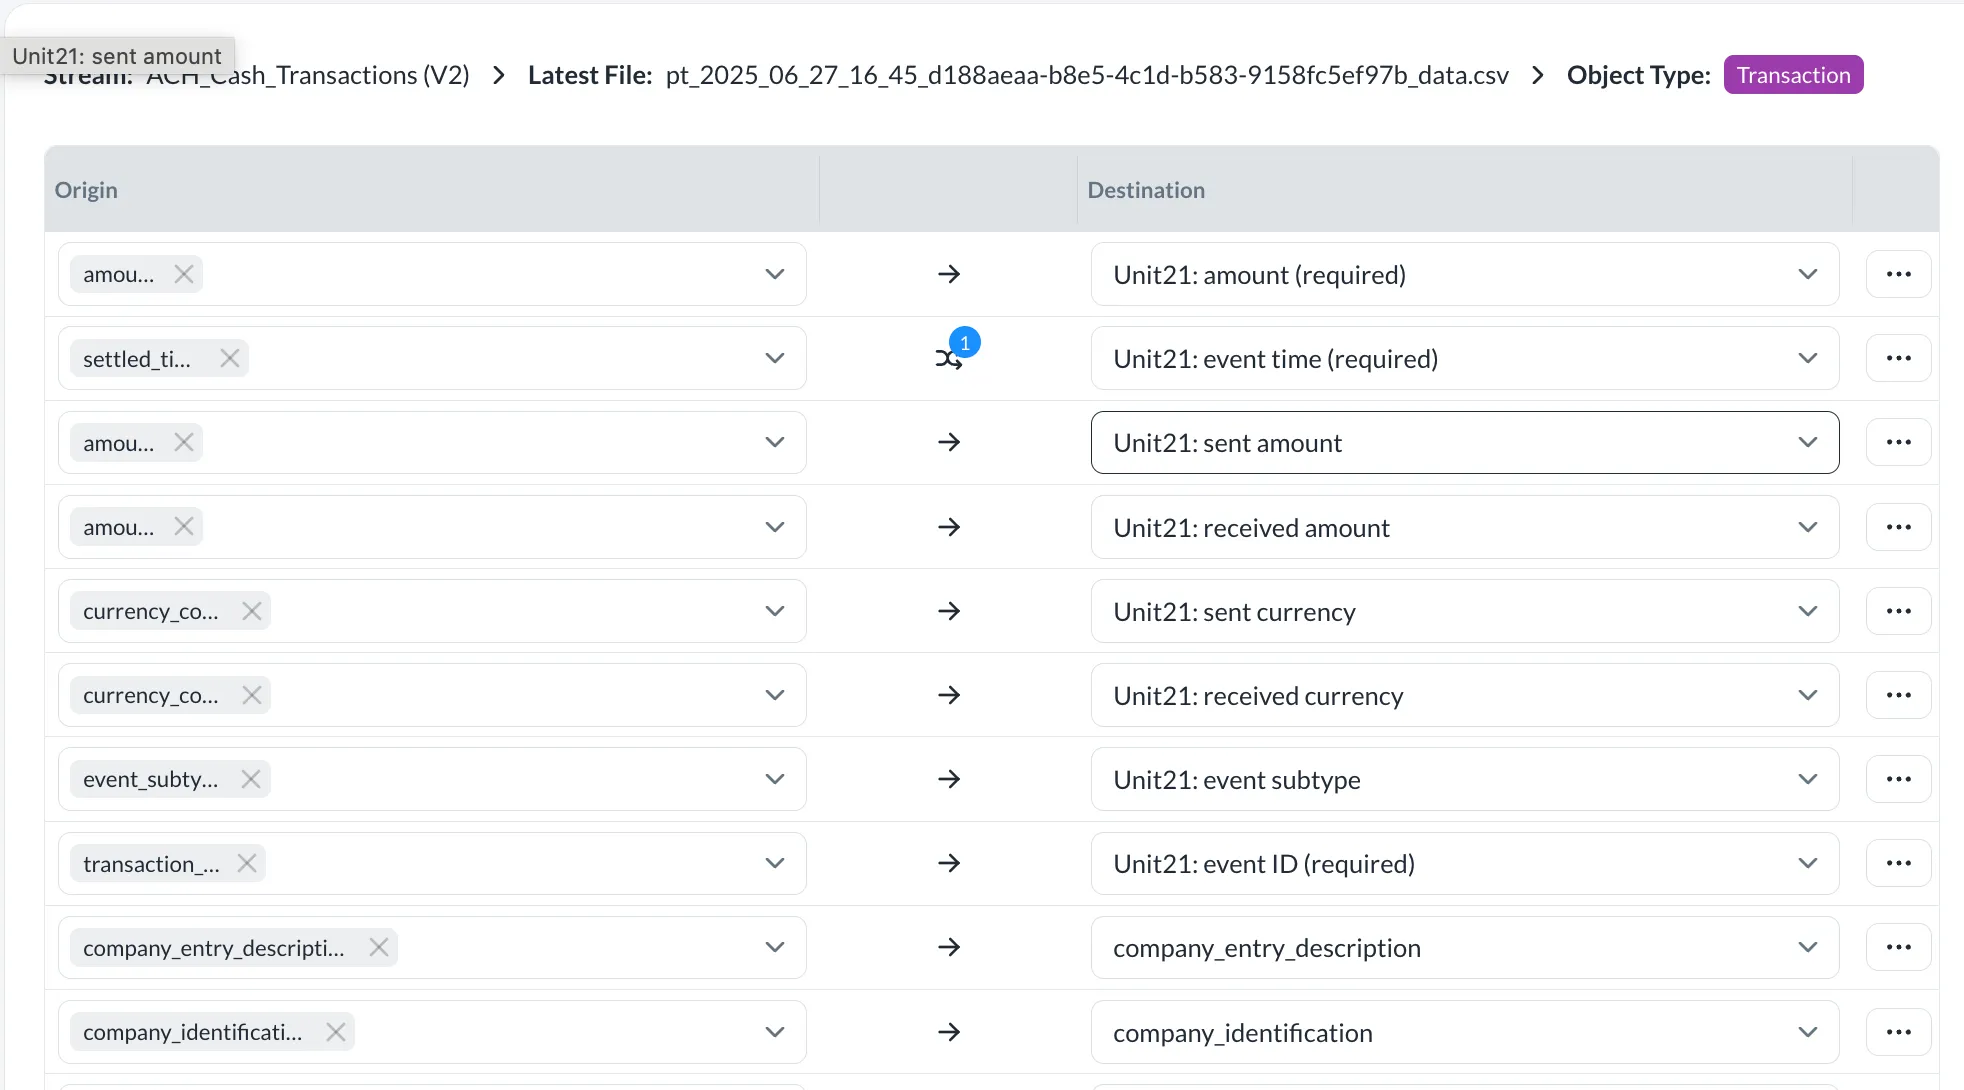Expand origin dropdown for company_identification row
The image size is (1964, 1090).
pos(774,1032)
